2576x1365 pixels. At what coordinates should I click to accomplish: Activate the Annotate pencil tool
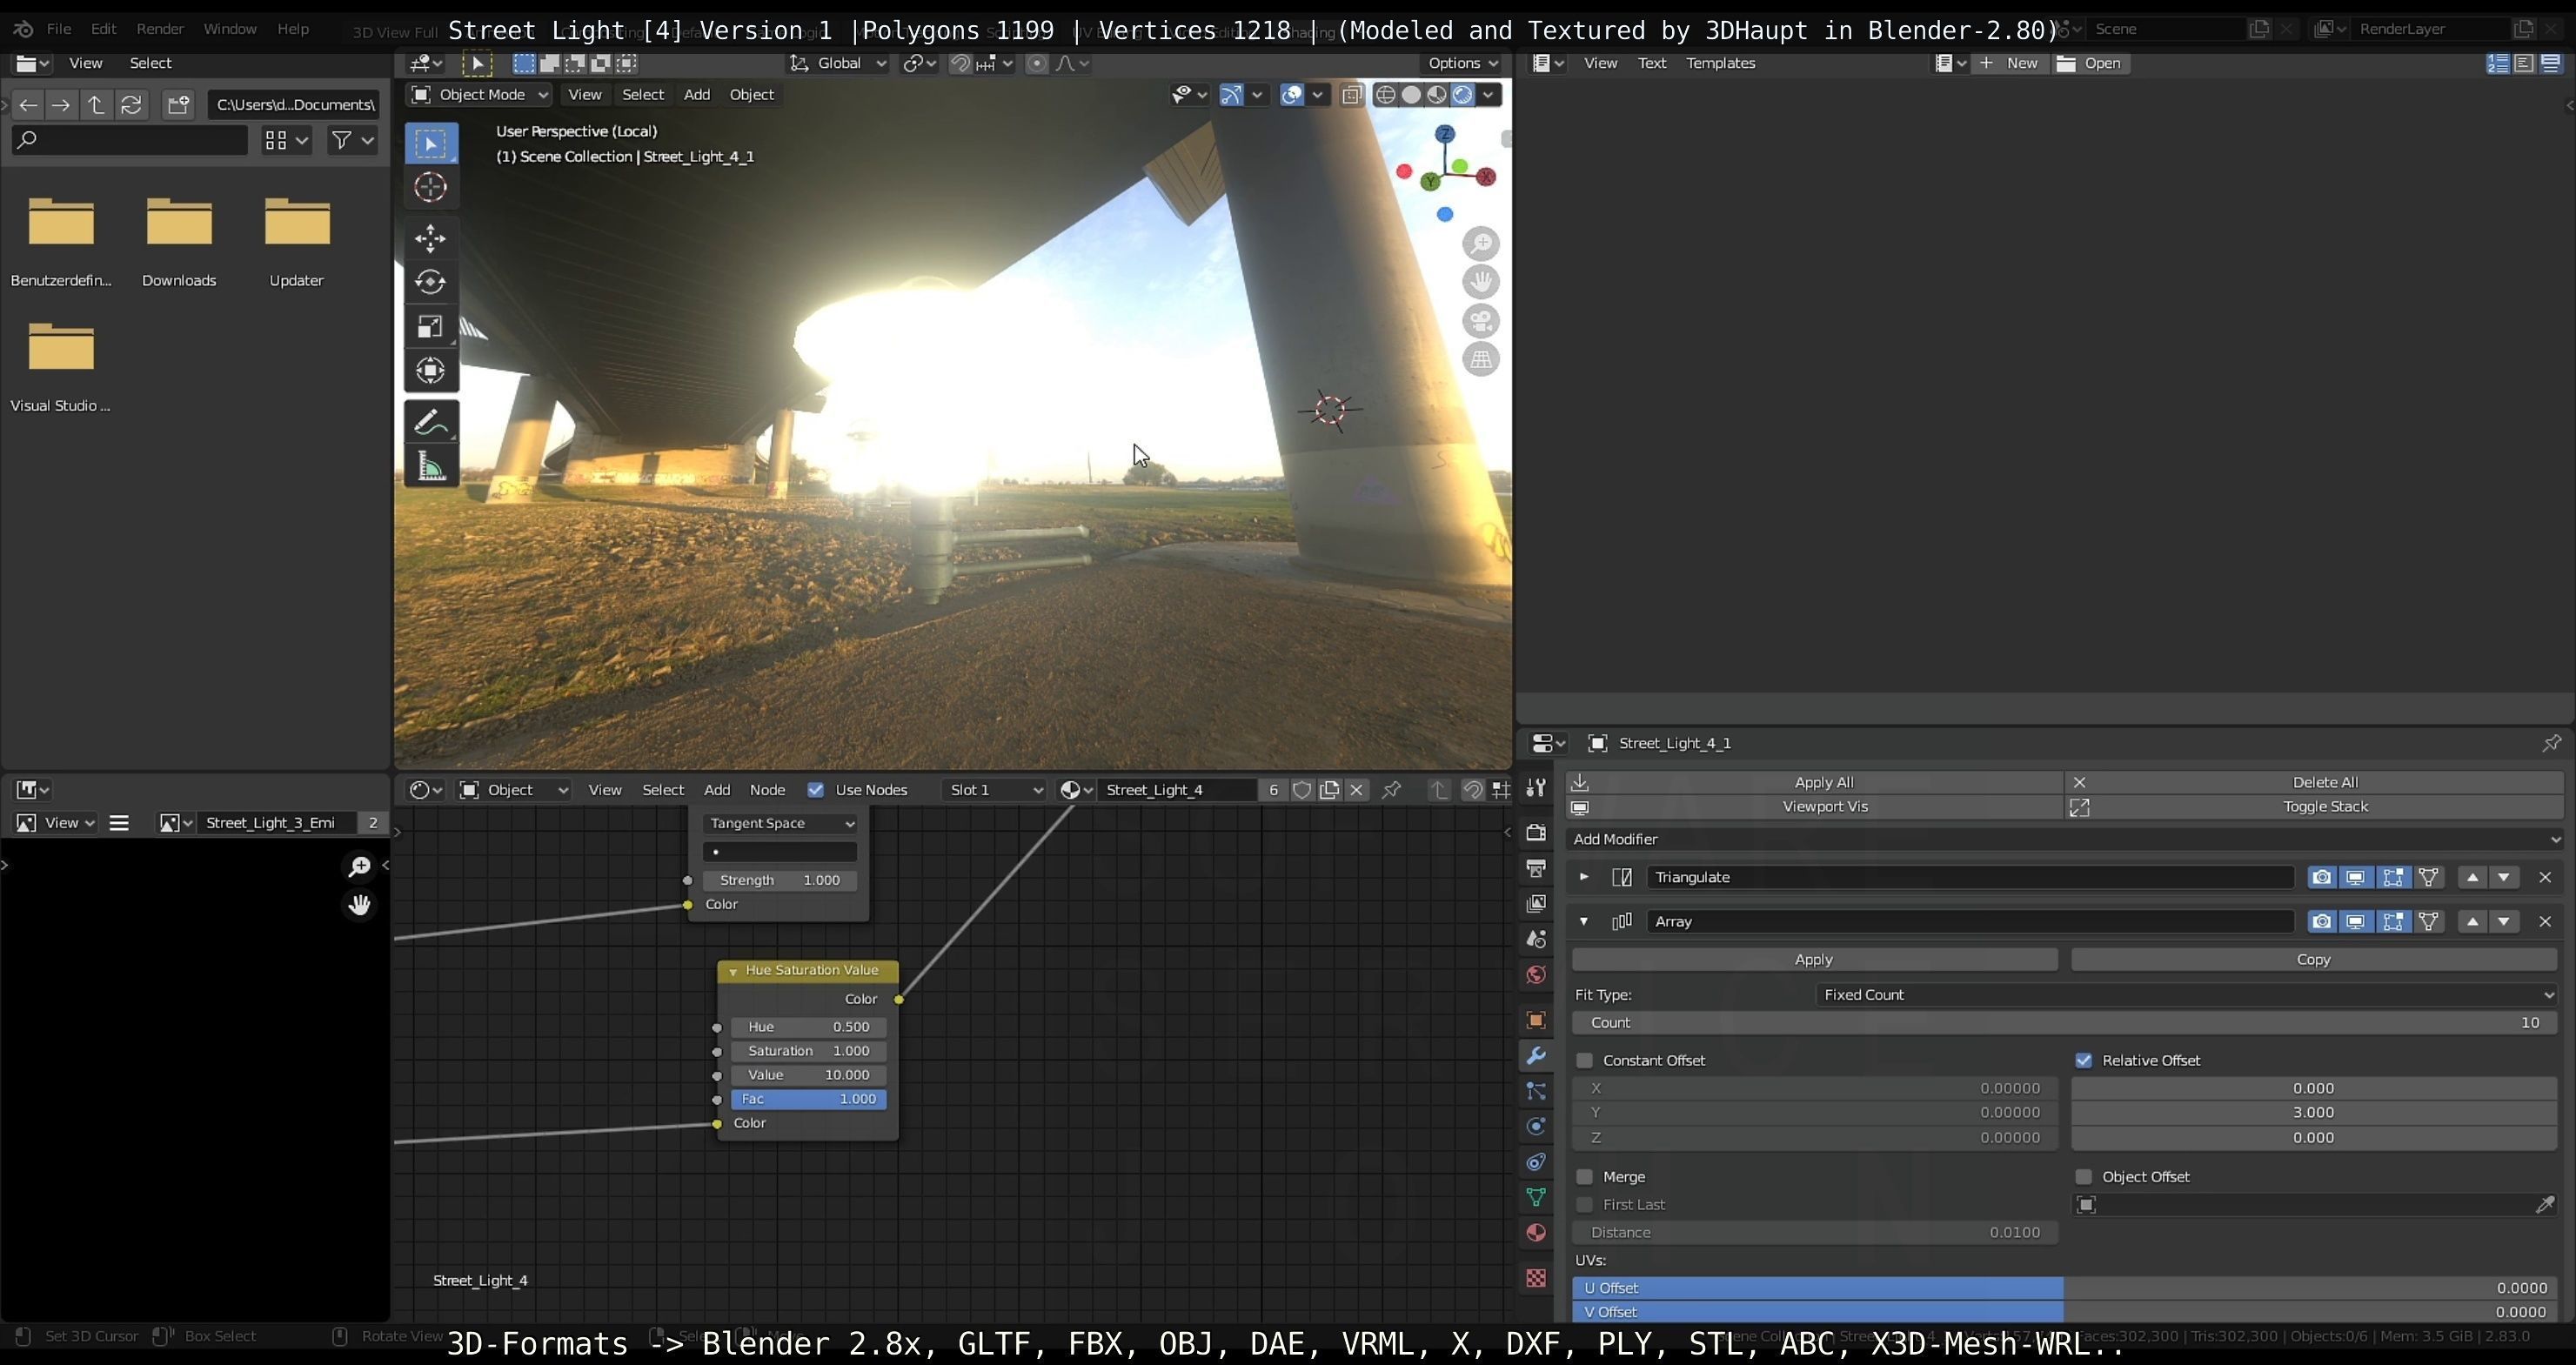[430, 423]
